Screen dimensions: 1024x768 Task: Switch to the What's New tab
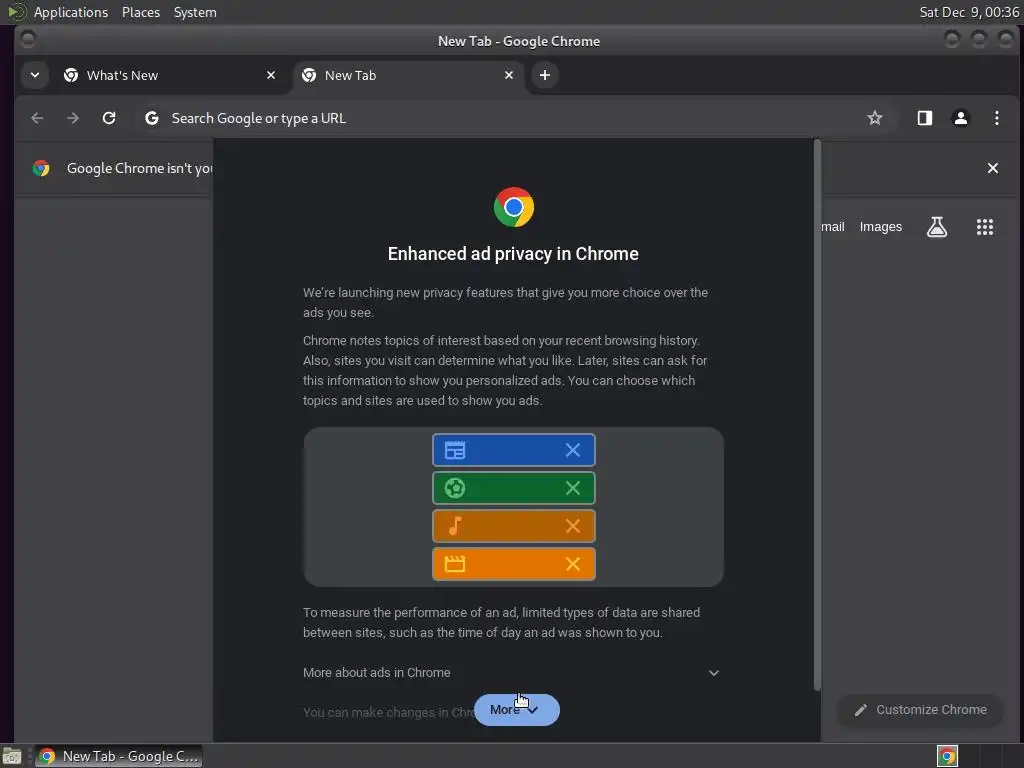point(169,75)
